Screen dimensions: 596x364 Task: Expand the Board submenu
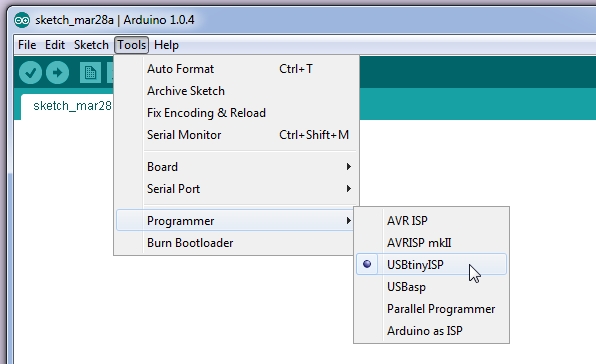236,167
